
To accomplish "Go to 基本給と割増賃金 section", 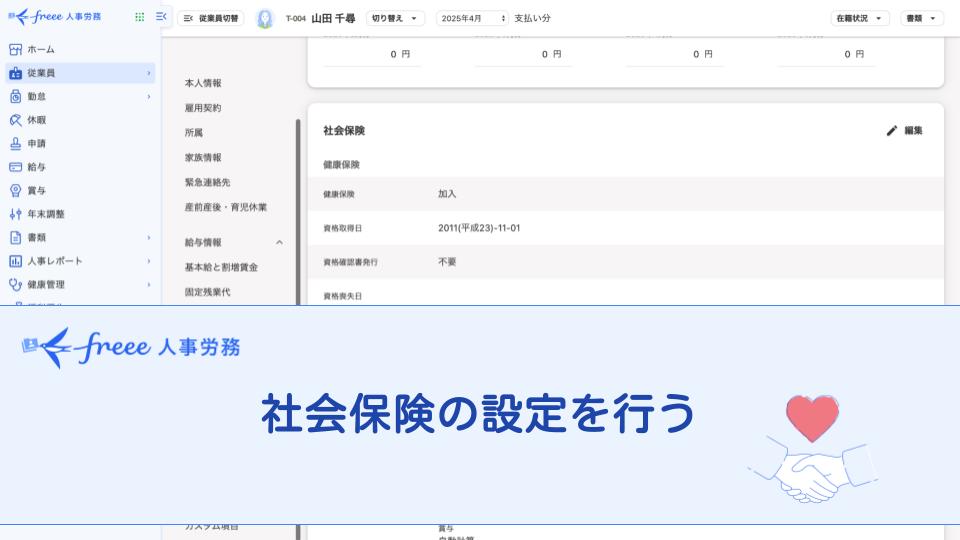I will tap(221, 268).
